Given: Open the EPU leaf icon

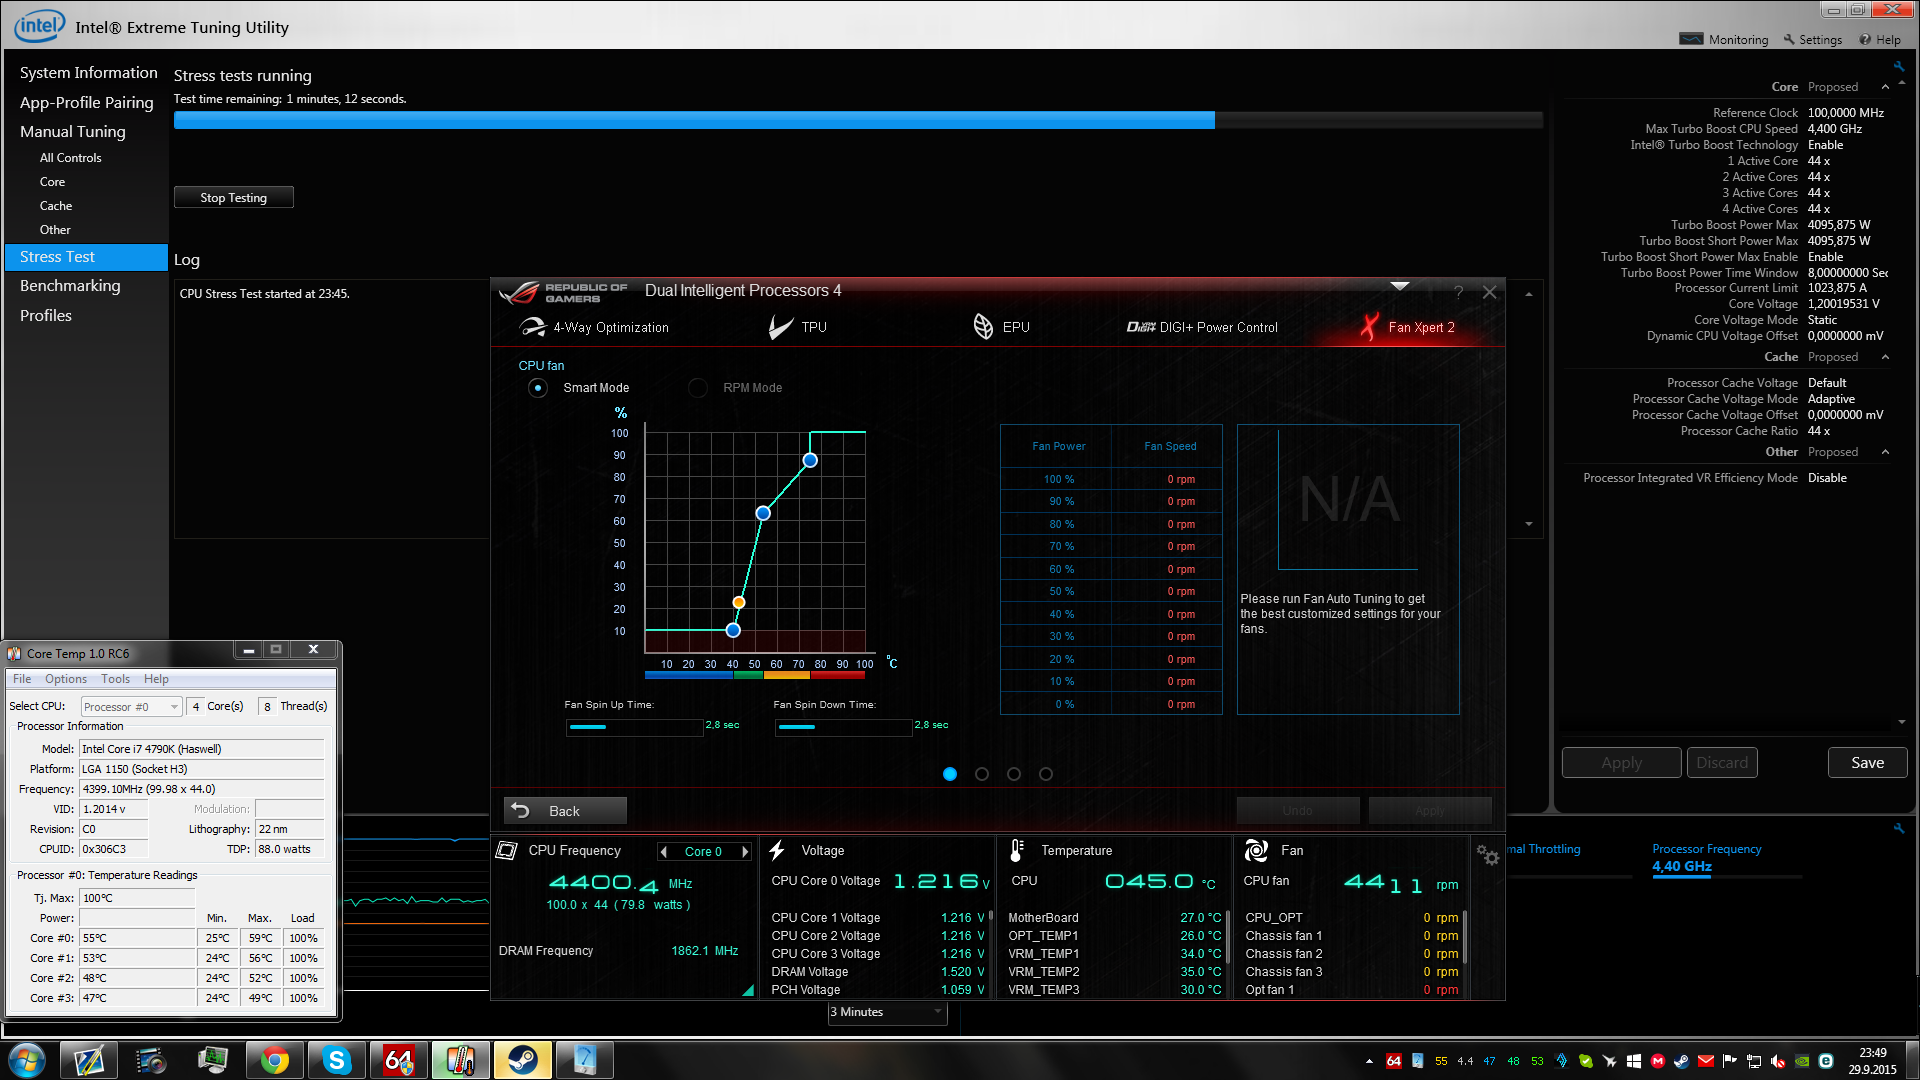Looking at the screenshot, I should 983,327.
